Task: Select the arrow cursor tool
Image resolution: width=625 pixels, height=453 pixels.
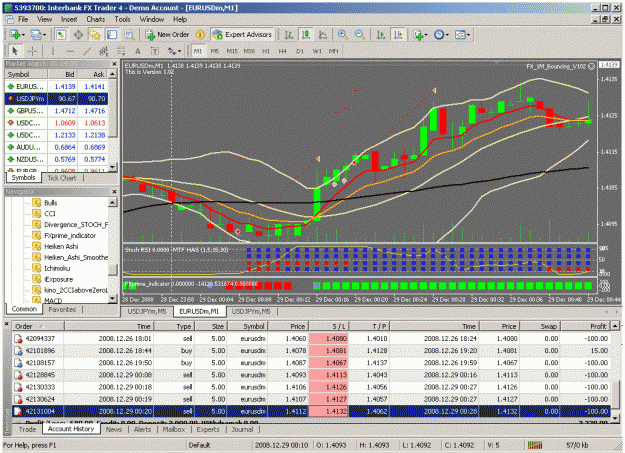Action: pyautogui.click(x=15, y=51)
